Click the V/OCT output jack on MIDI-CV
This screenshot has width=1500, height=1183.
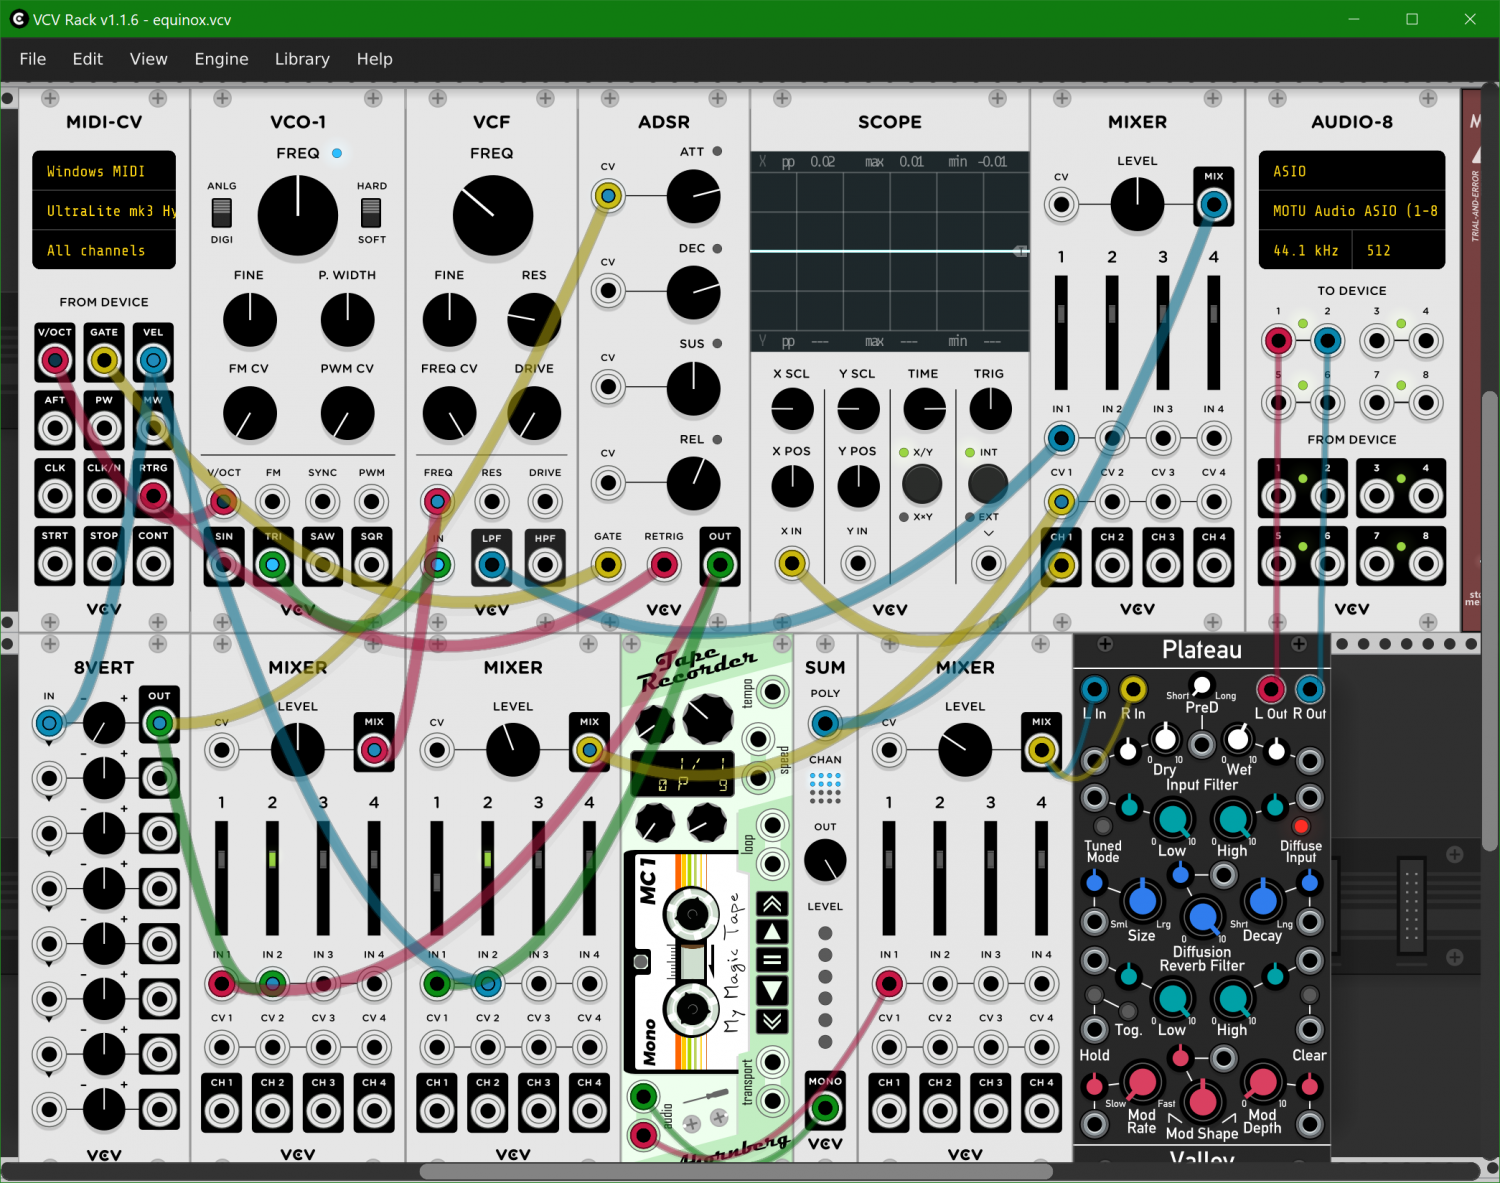point(55,361)
